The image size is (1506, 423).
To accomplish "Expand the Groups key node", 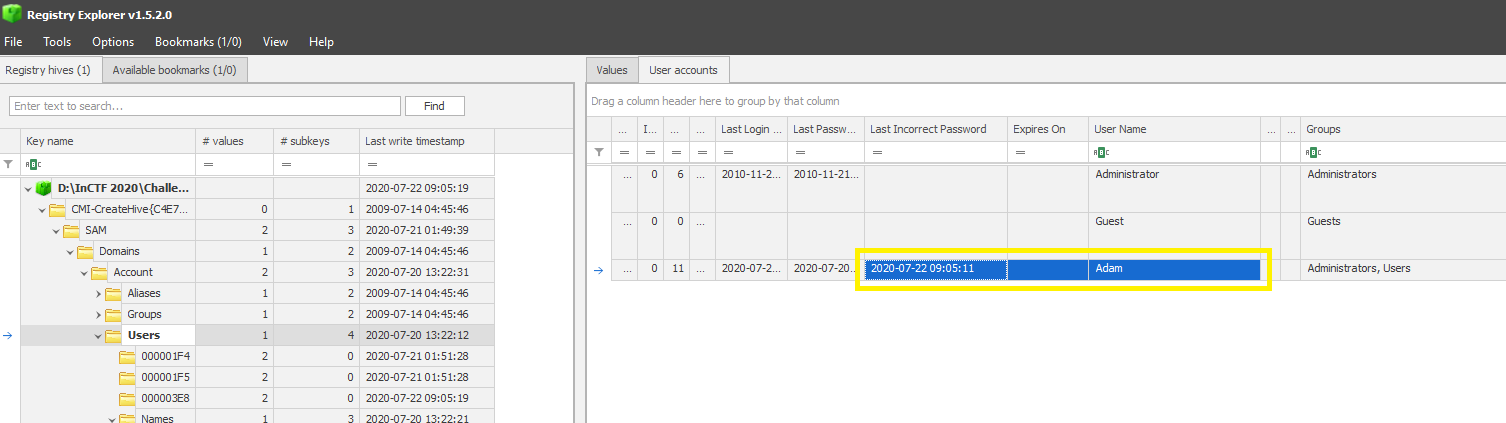I will [99, 314].
